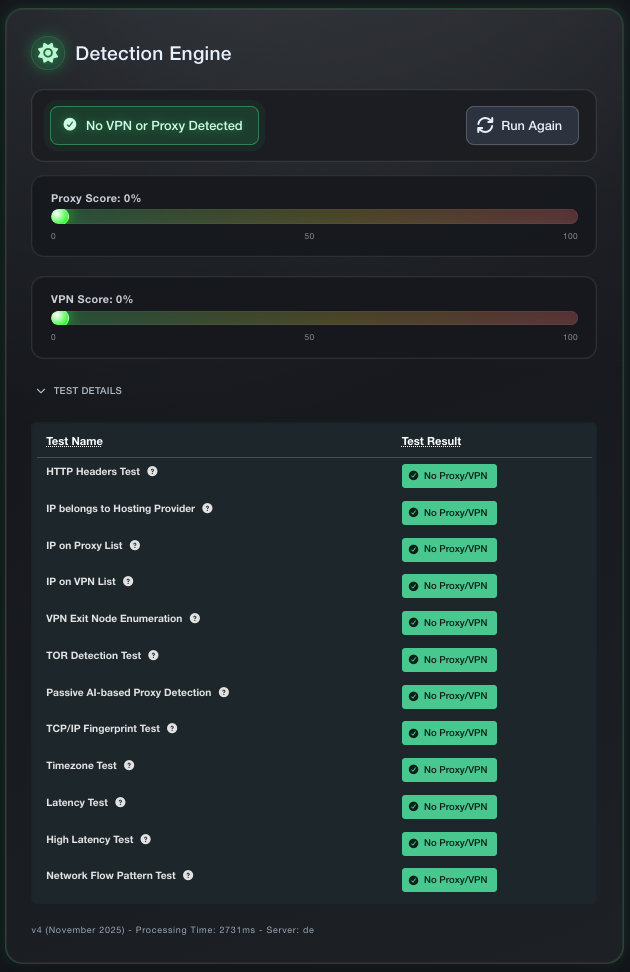Viewport: 630px width, 972px height.
Task: Click the Proxy Score slider handle
Action: [x=60, y=217]
